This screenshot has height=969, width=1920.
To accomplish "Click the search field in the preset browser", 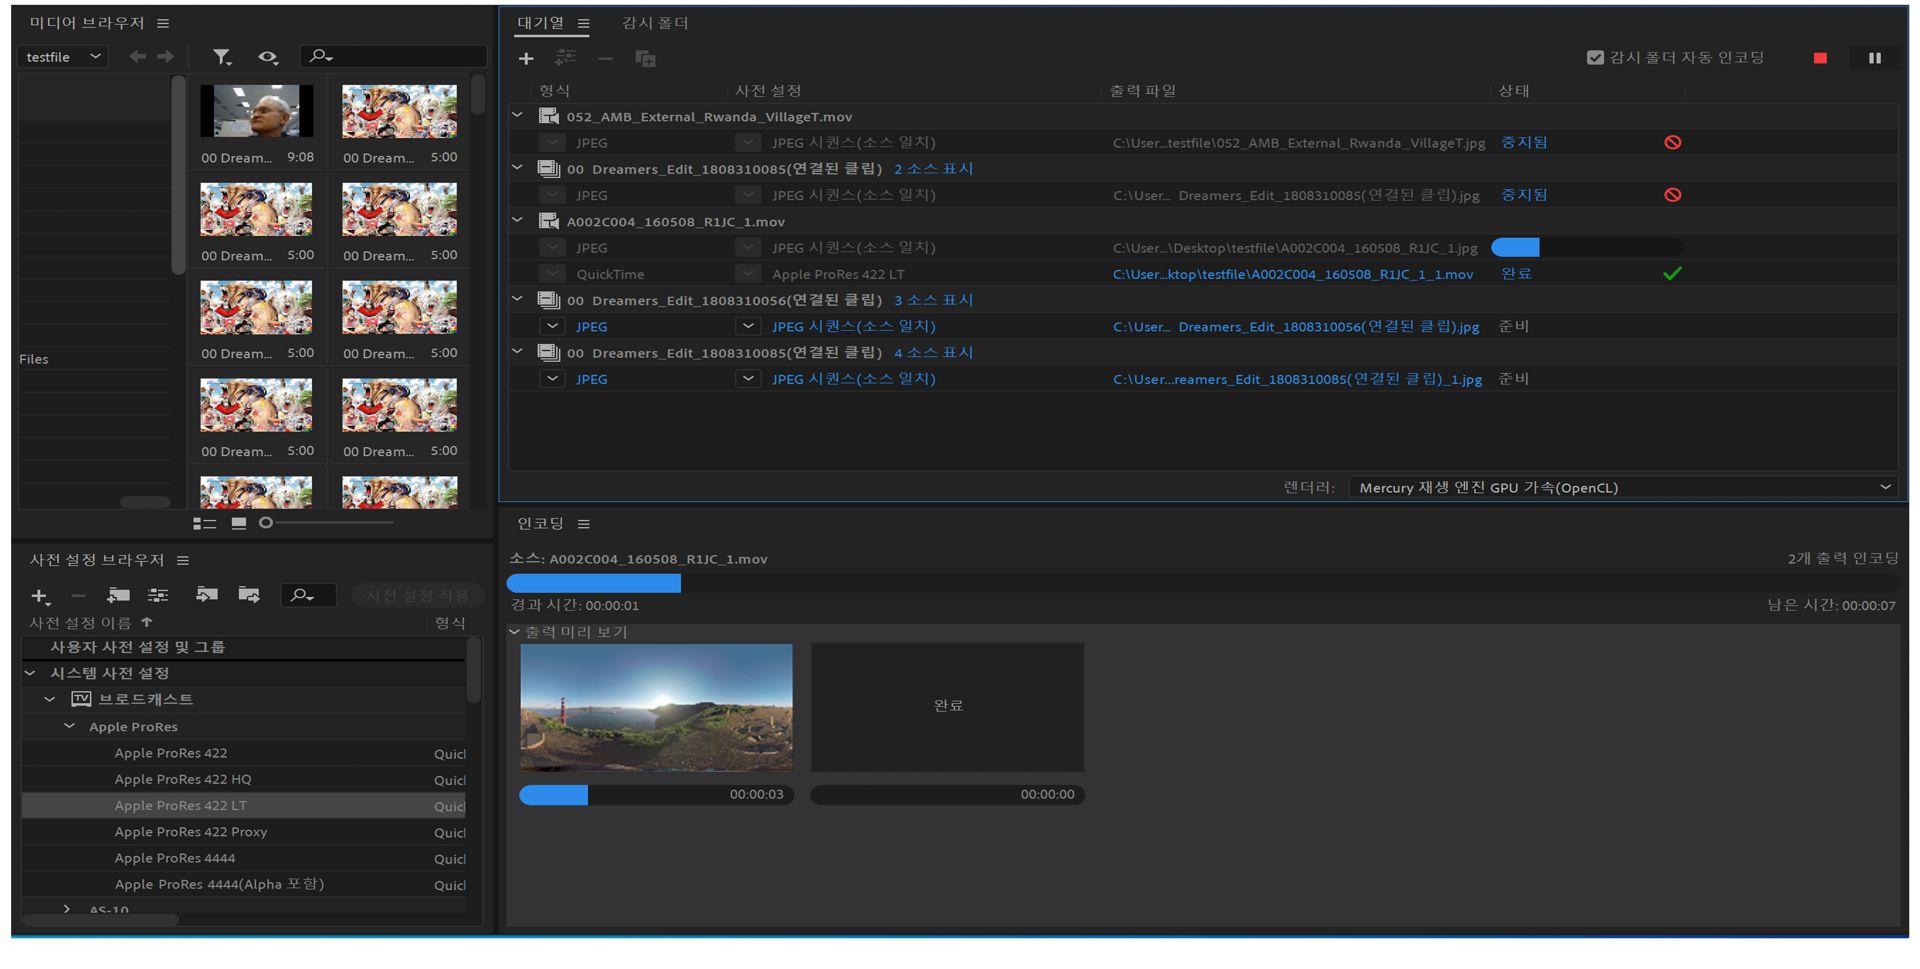I will [x=308, y=596].
